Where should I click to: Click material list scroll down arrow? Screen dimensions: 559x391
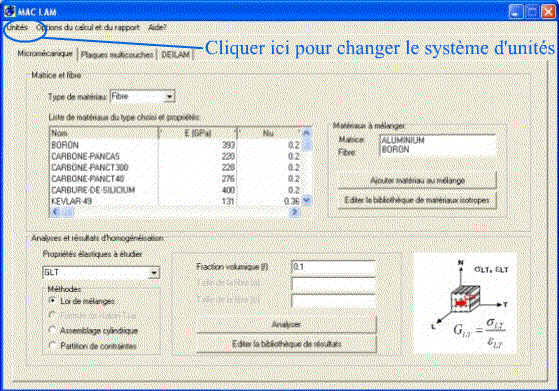(x=307, y=201)
